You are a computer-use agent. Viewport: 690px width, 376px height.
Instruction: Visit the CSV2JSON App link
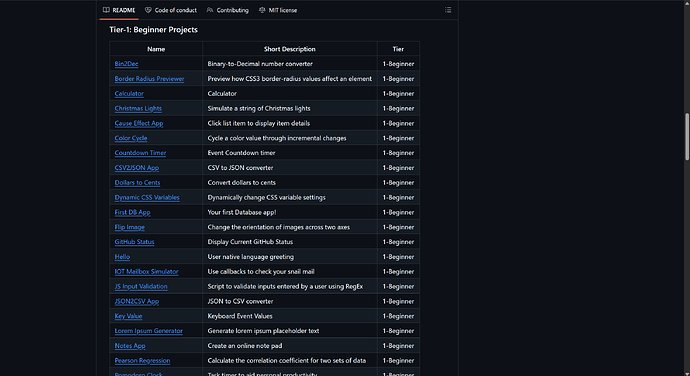tap(136, 168)
